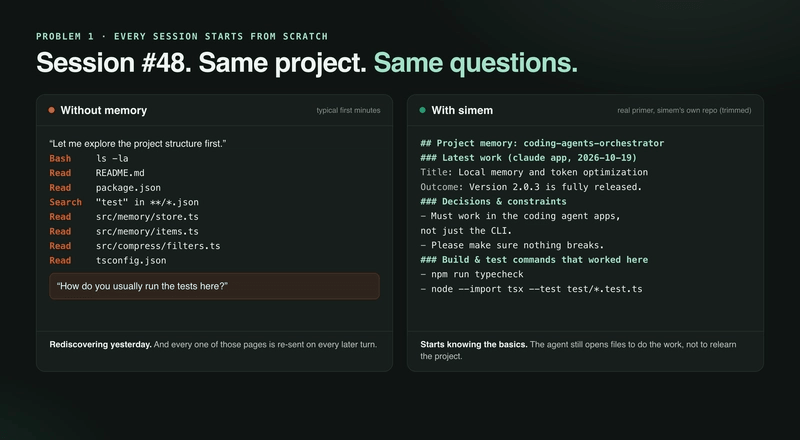This screenshot has height=440, width=800.
Task: Click the 'How do you usually run the tests here?' box
Action: (214, 286)
